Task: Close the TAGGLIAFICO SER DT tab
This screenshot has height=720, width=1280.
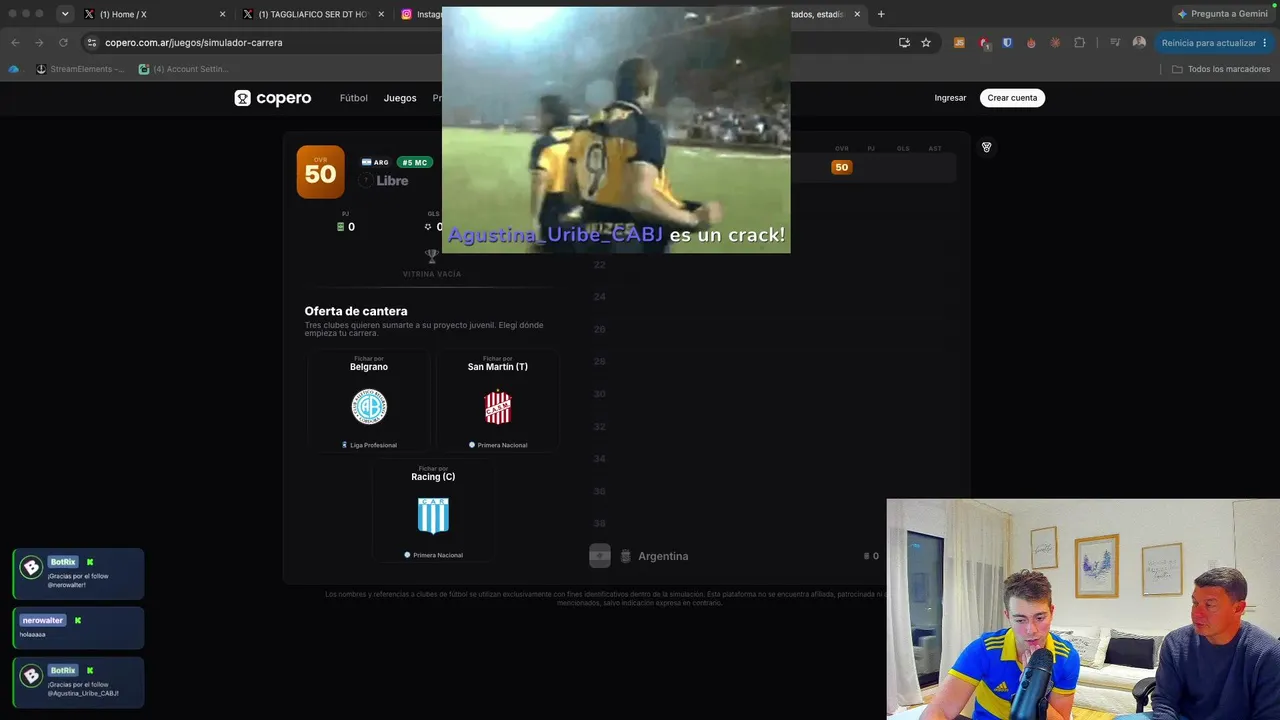Action: pyautogui.click(x=381, y=14)
